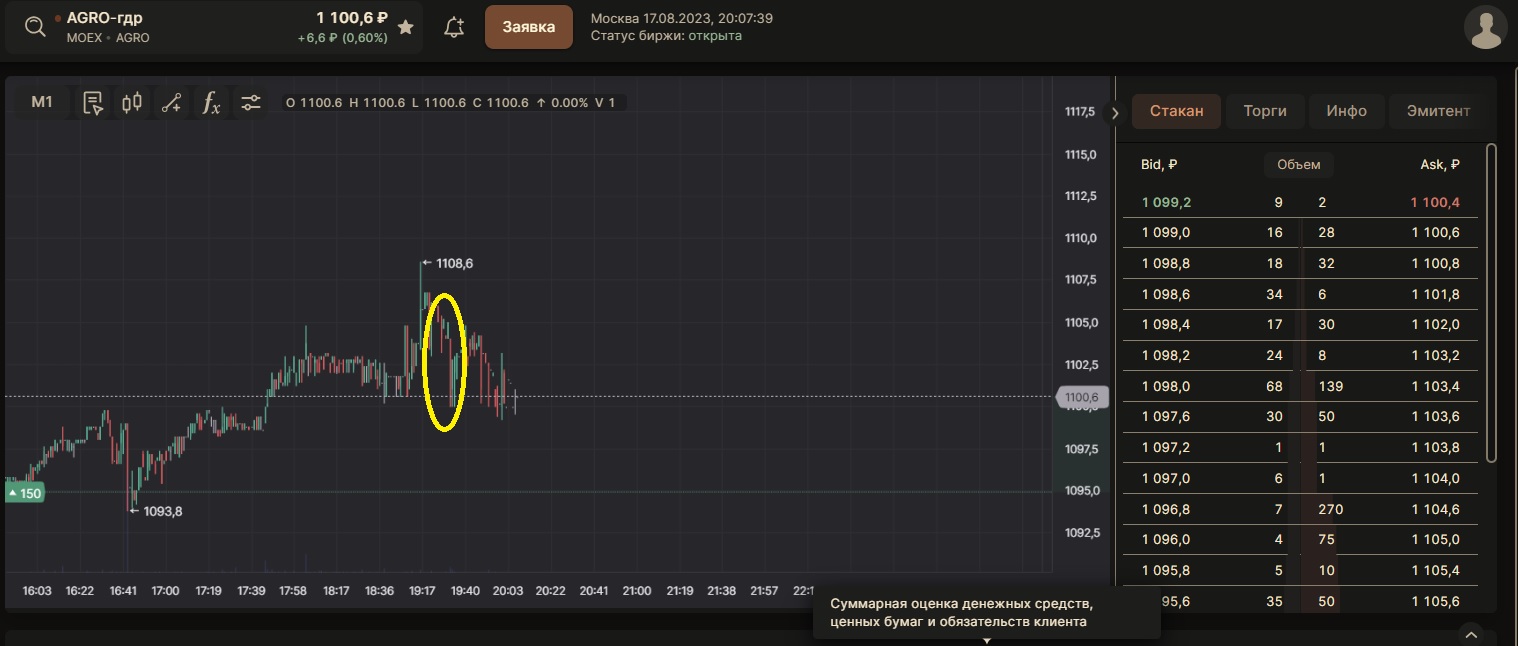This screenshot has width=1518, height=646.
Task: Select bid price 1 098,4
Action: [x=1166, y=325]
